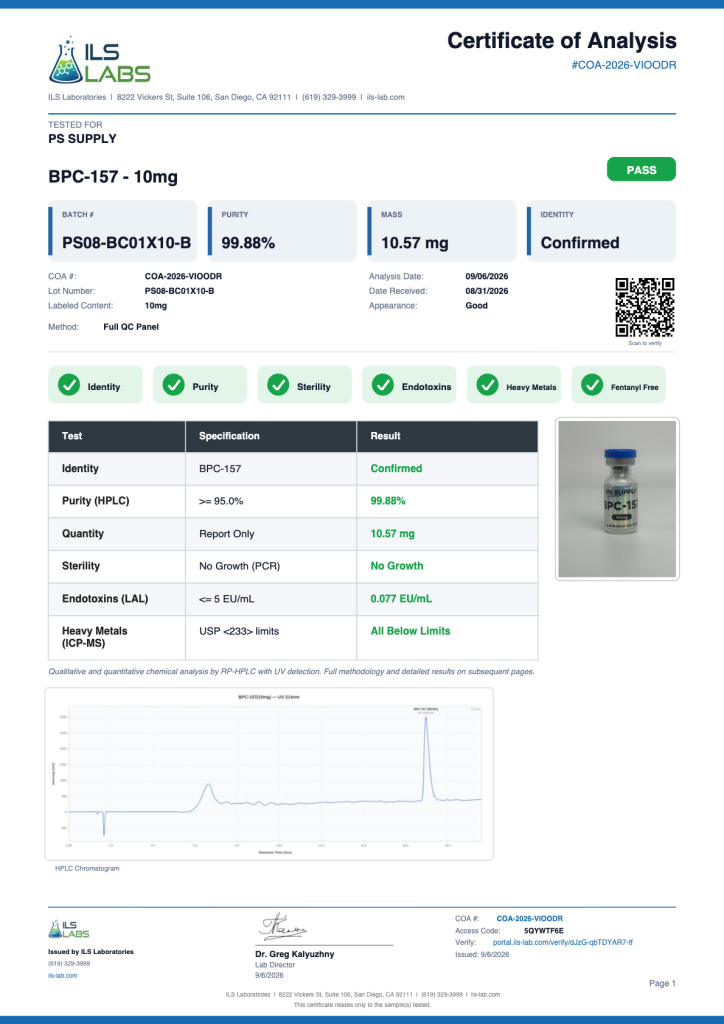This screenshot has width=724, height=1024.
Task: Click the BPC-157 - 10mg product heading
Action: tap(113, 176)
